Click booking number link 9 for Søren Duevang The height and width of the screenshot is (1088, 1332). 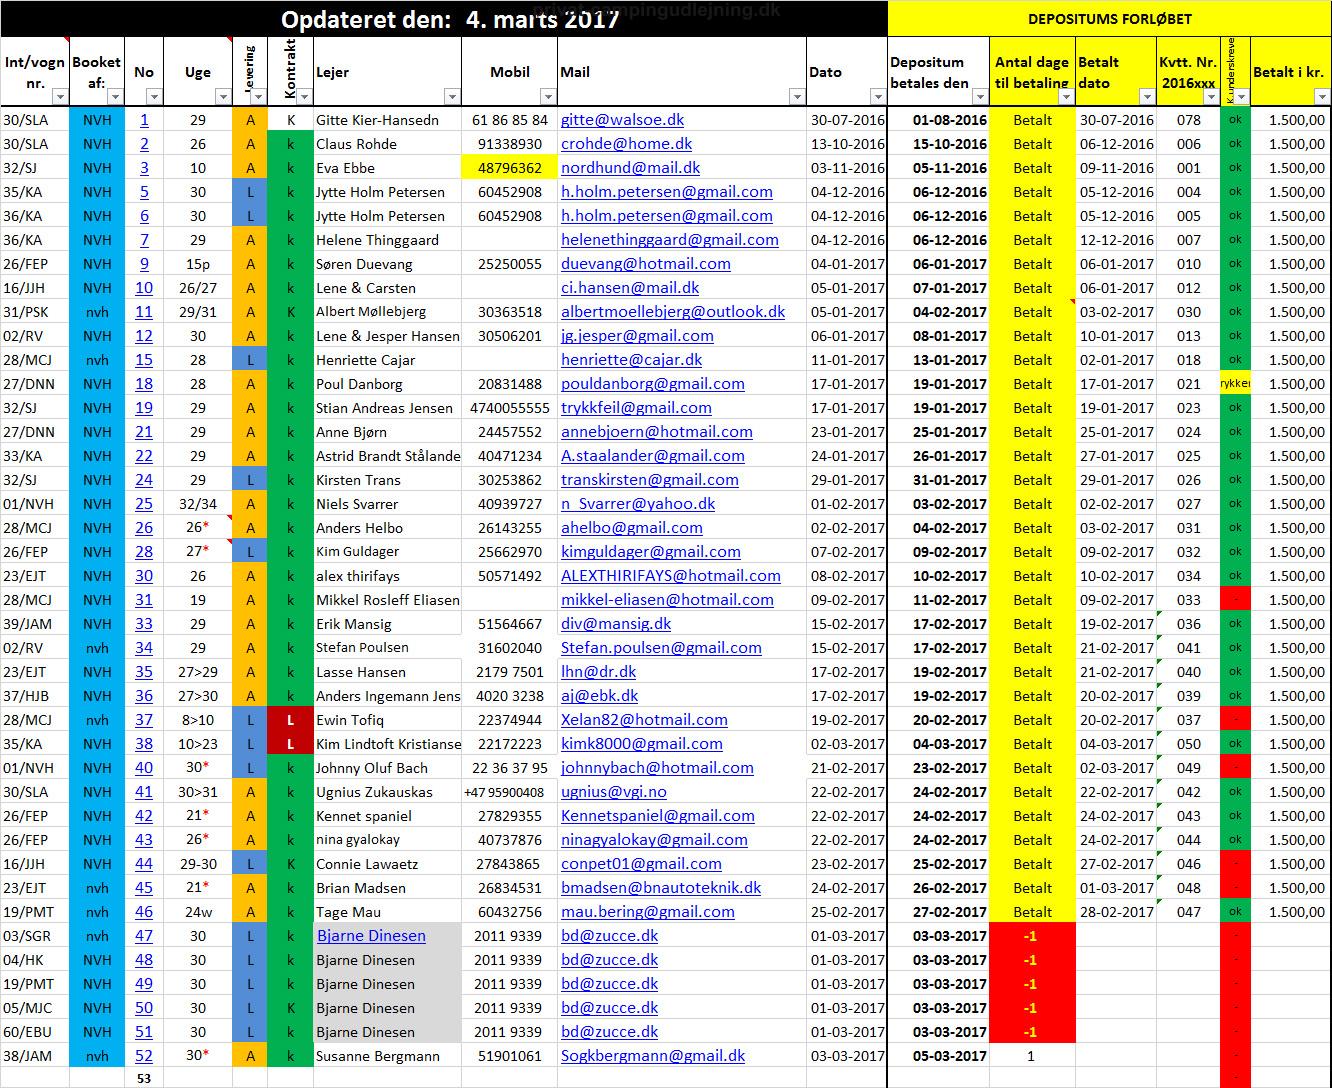(144, 264)
